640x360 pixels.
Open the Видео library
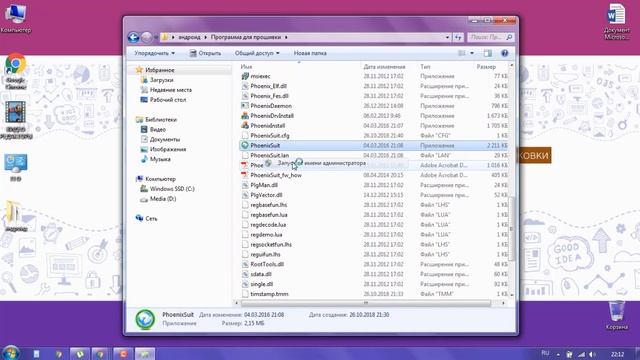tap(158, 129)
